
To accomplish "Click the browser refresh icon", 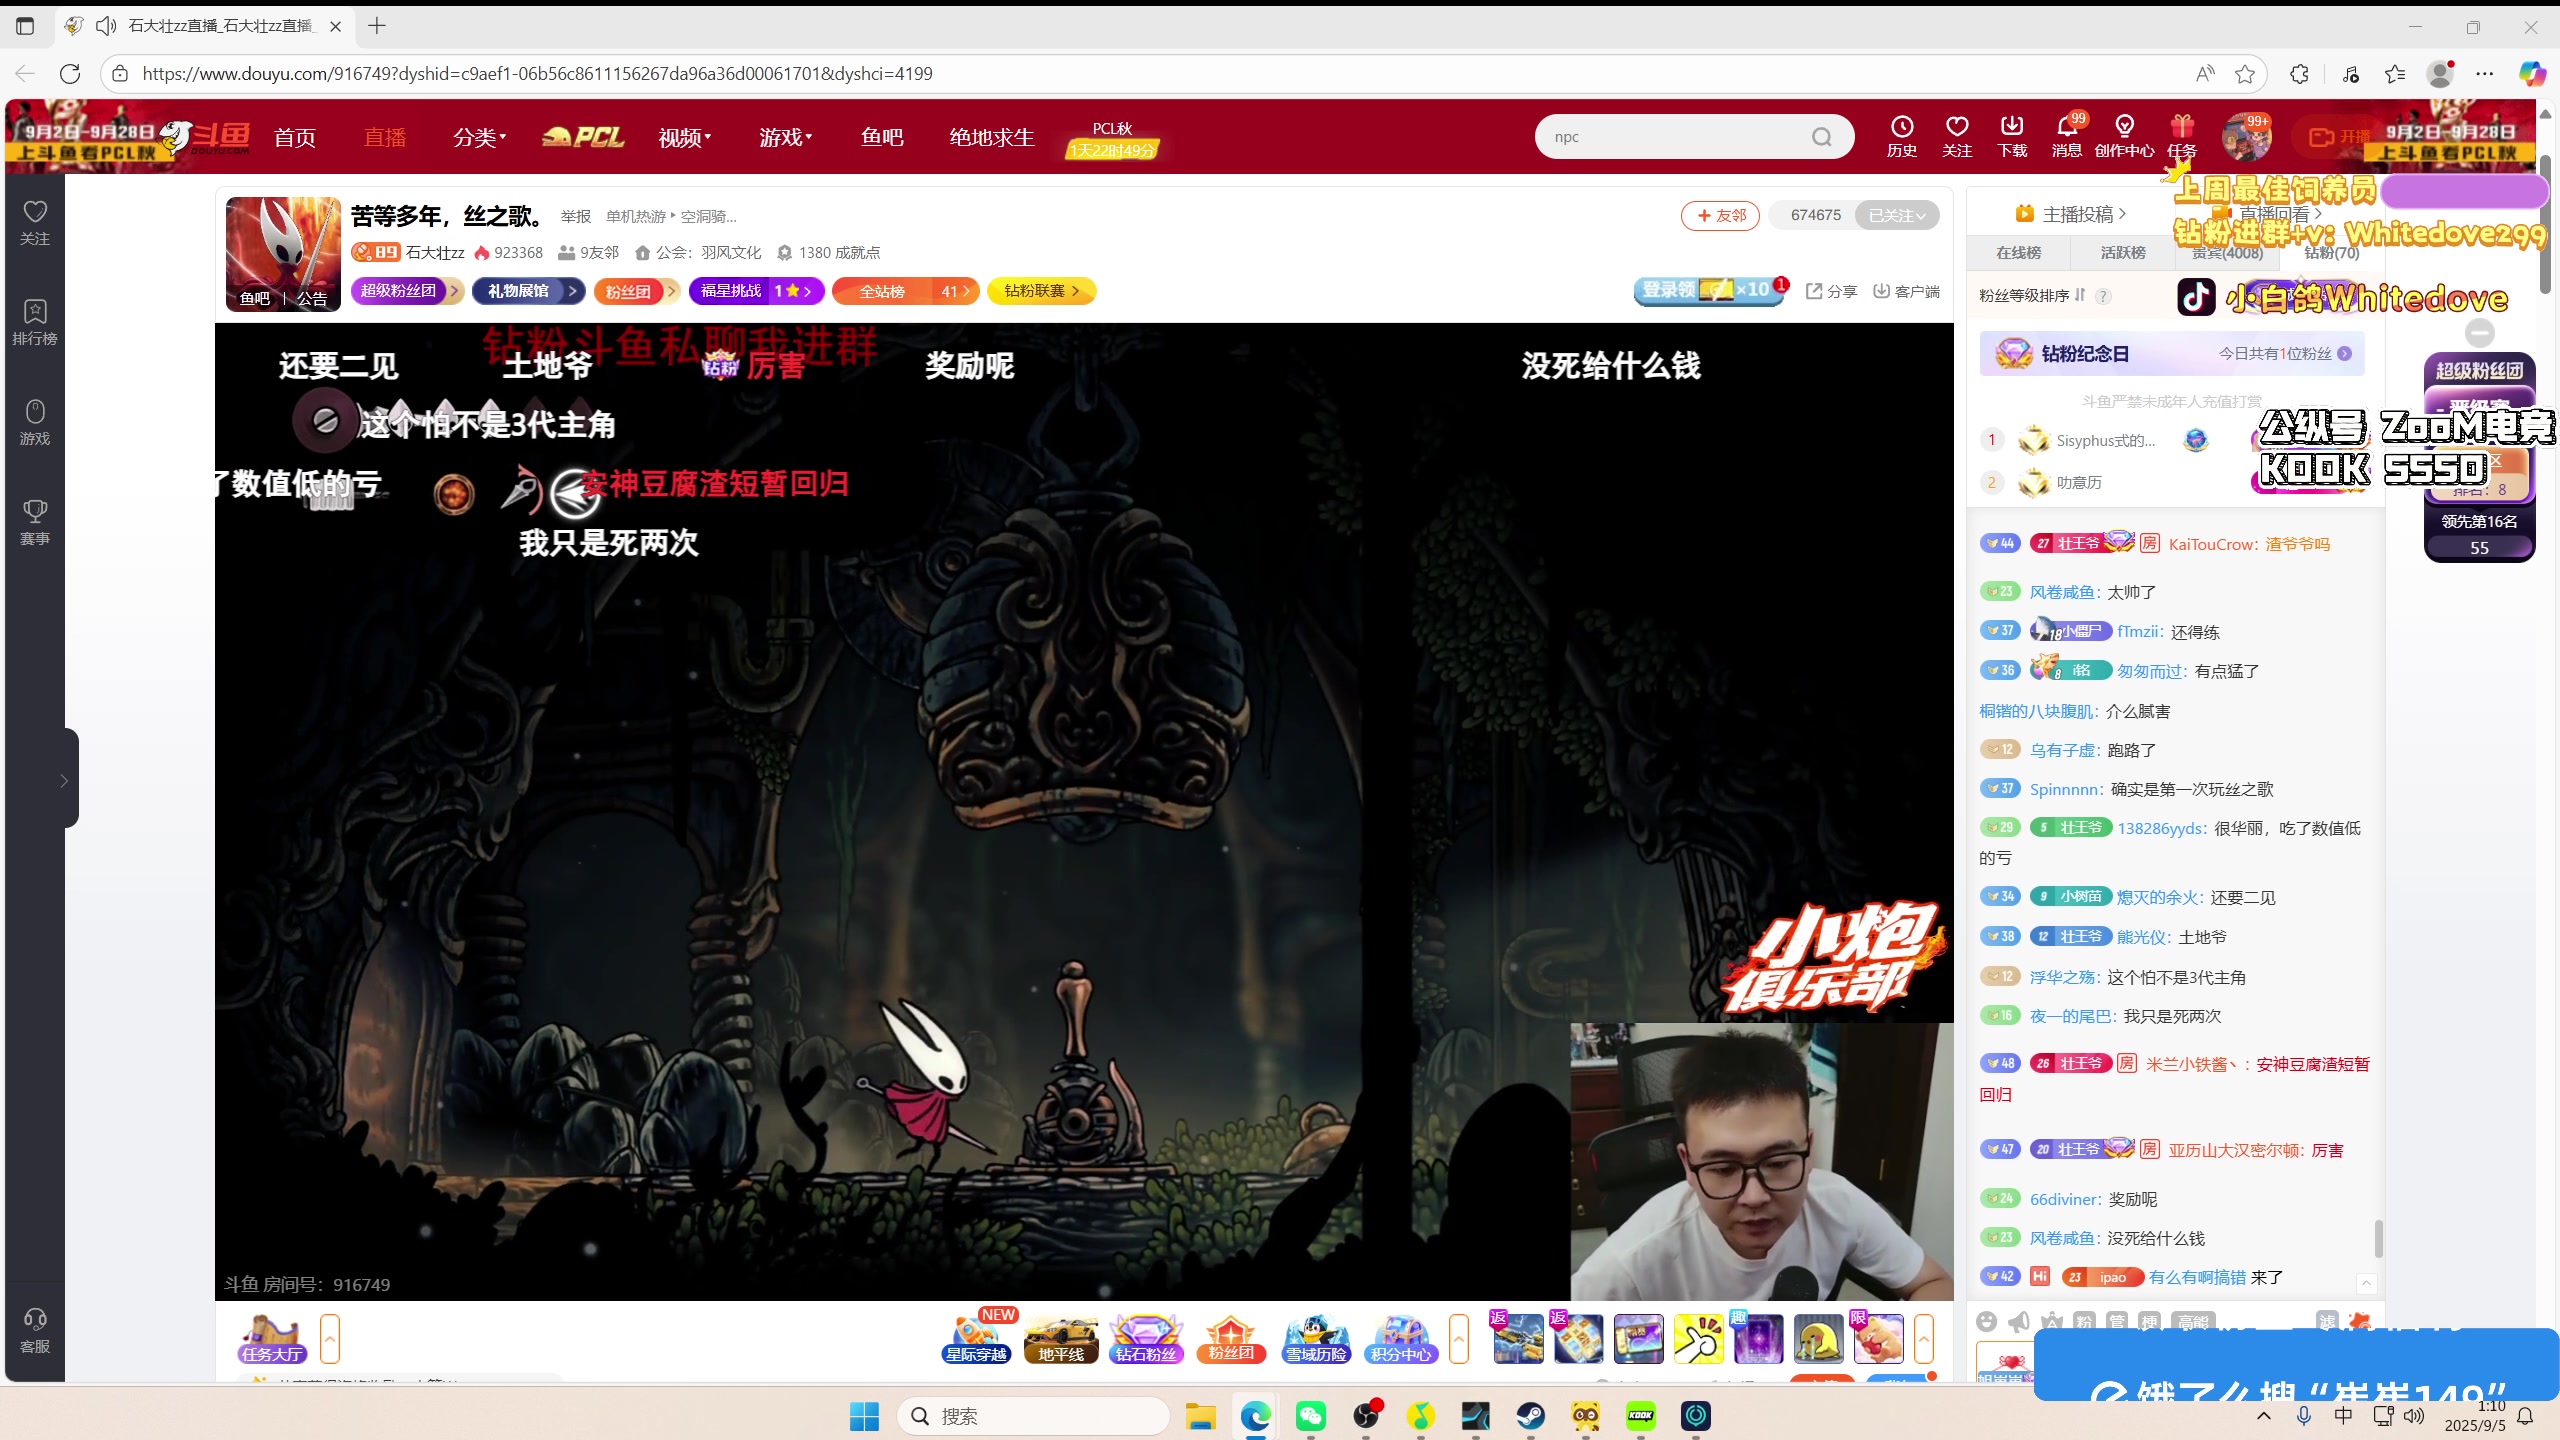I will coord(70,73).
